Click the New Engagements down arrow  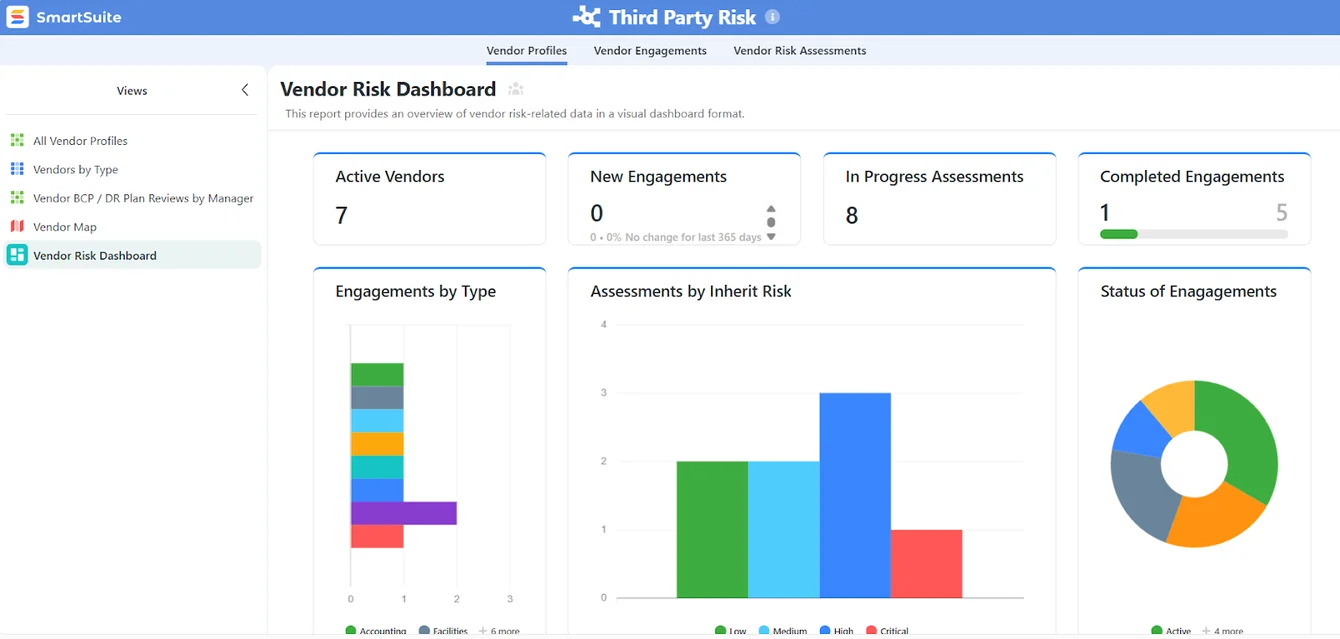[x=771, y=237]
